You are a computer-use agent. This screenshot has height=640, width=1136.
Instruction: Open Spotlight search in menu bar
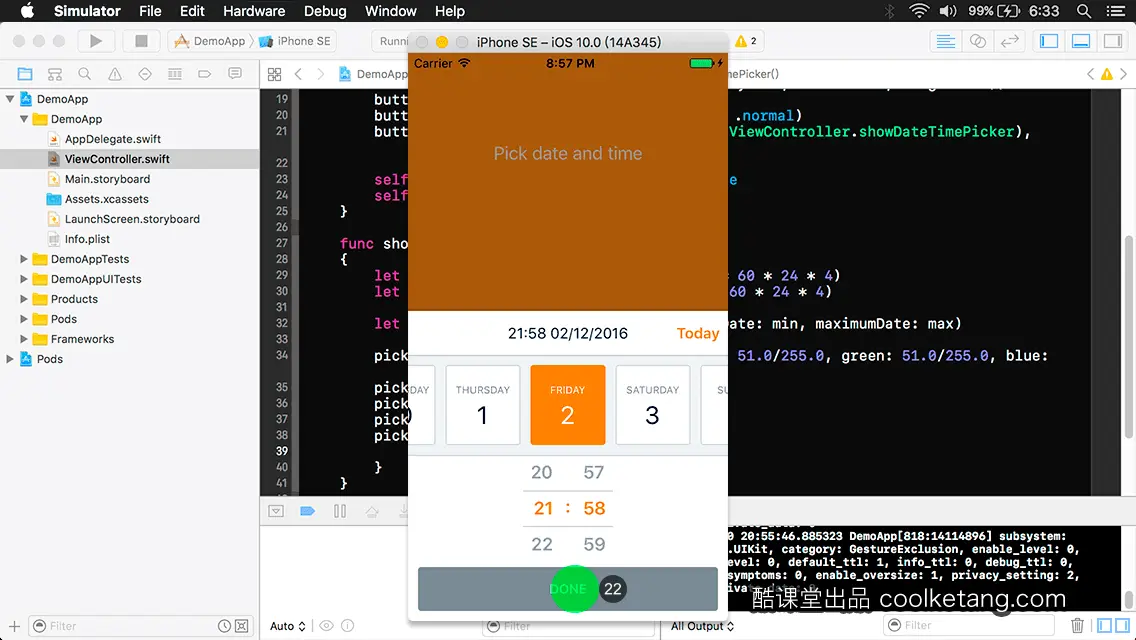(1084, 11)
